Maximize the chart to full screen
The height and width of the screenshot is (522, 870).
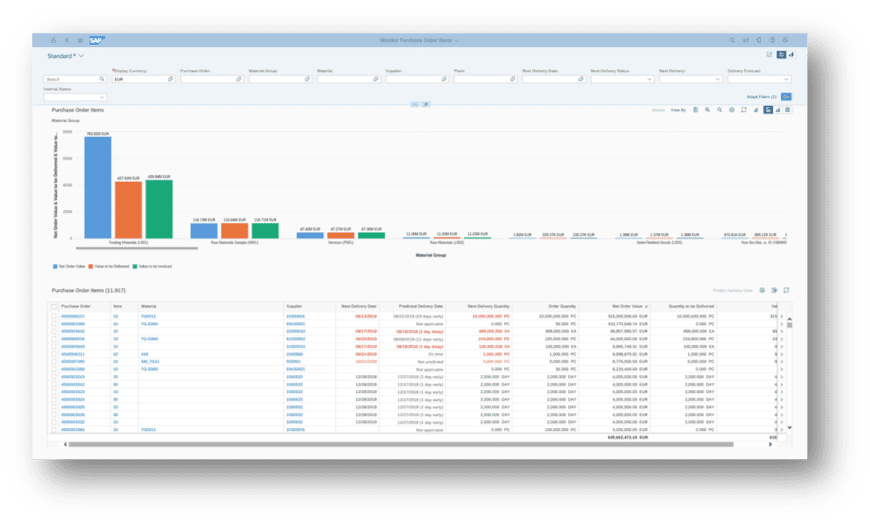point(744,109)
